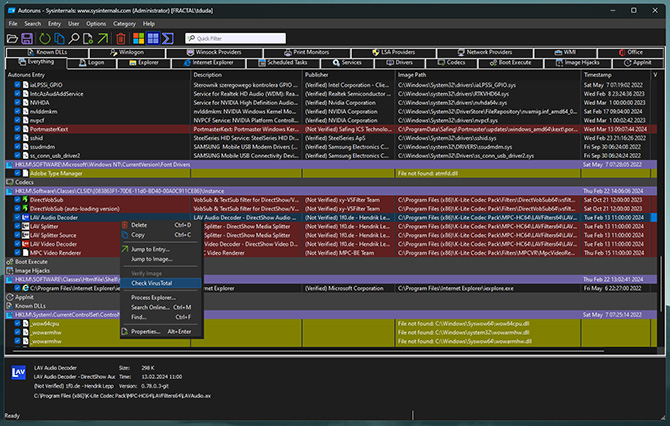The width and height of the screenshot is (670, 426).
Task: Open the User menu
Action: [74, 24]
